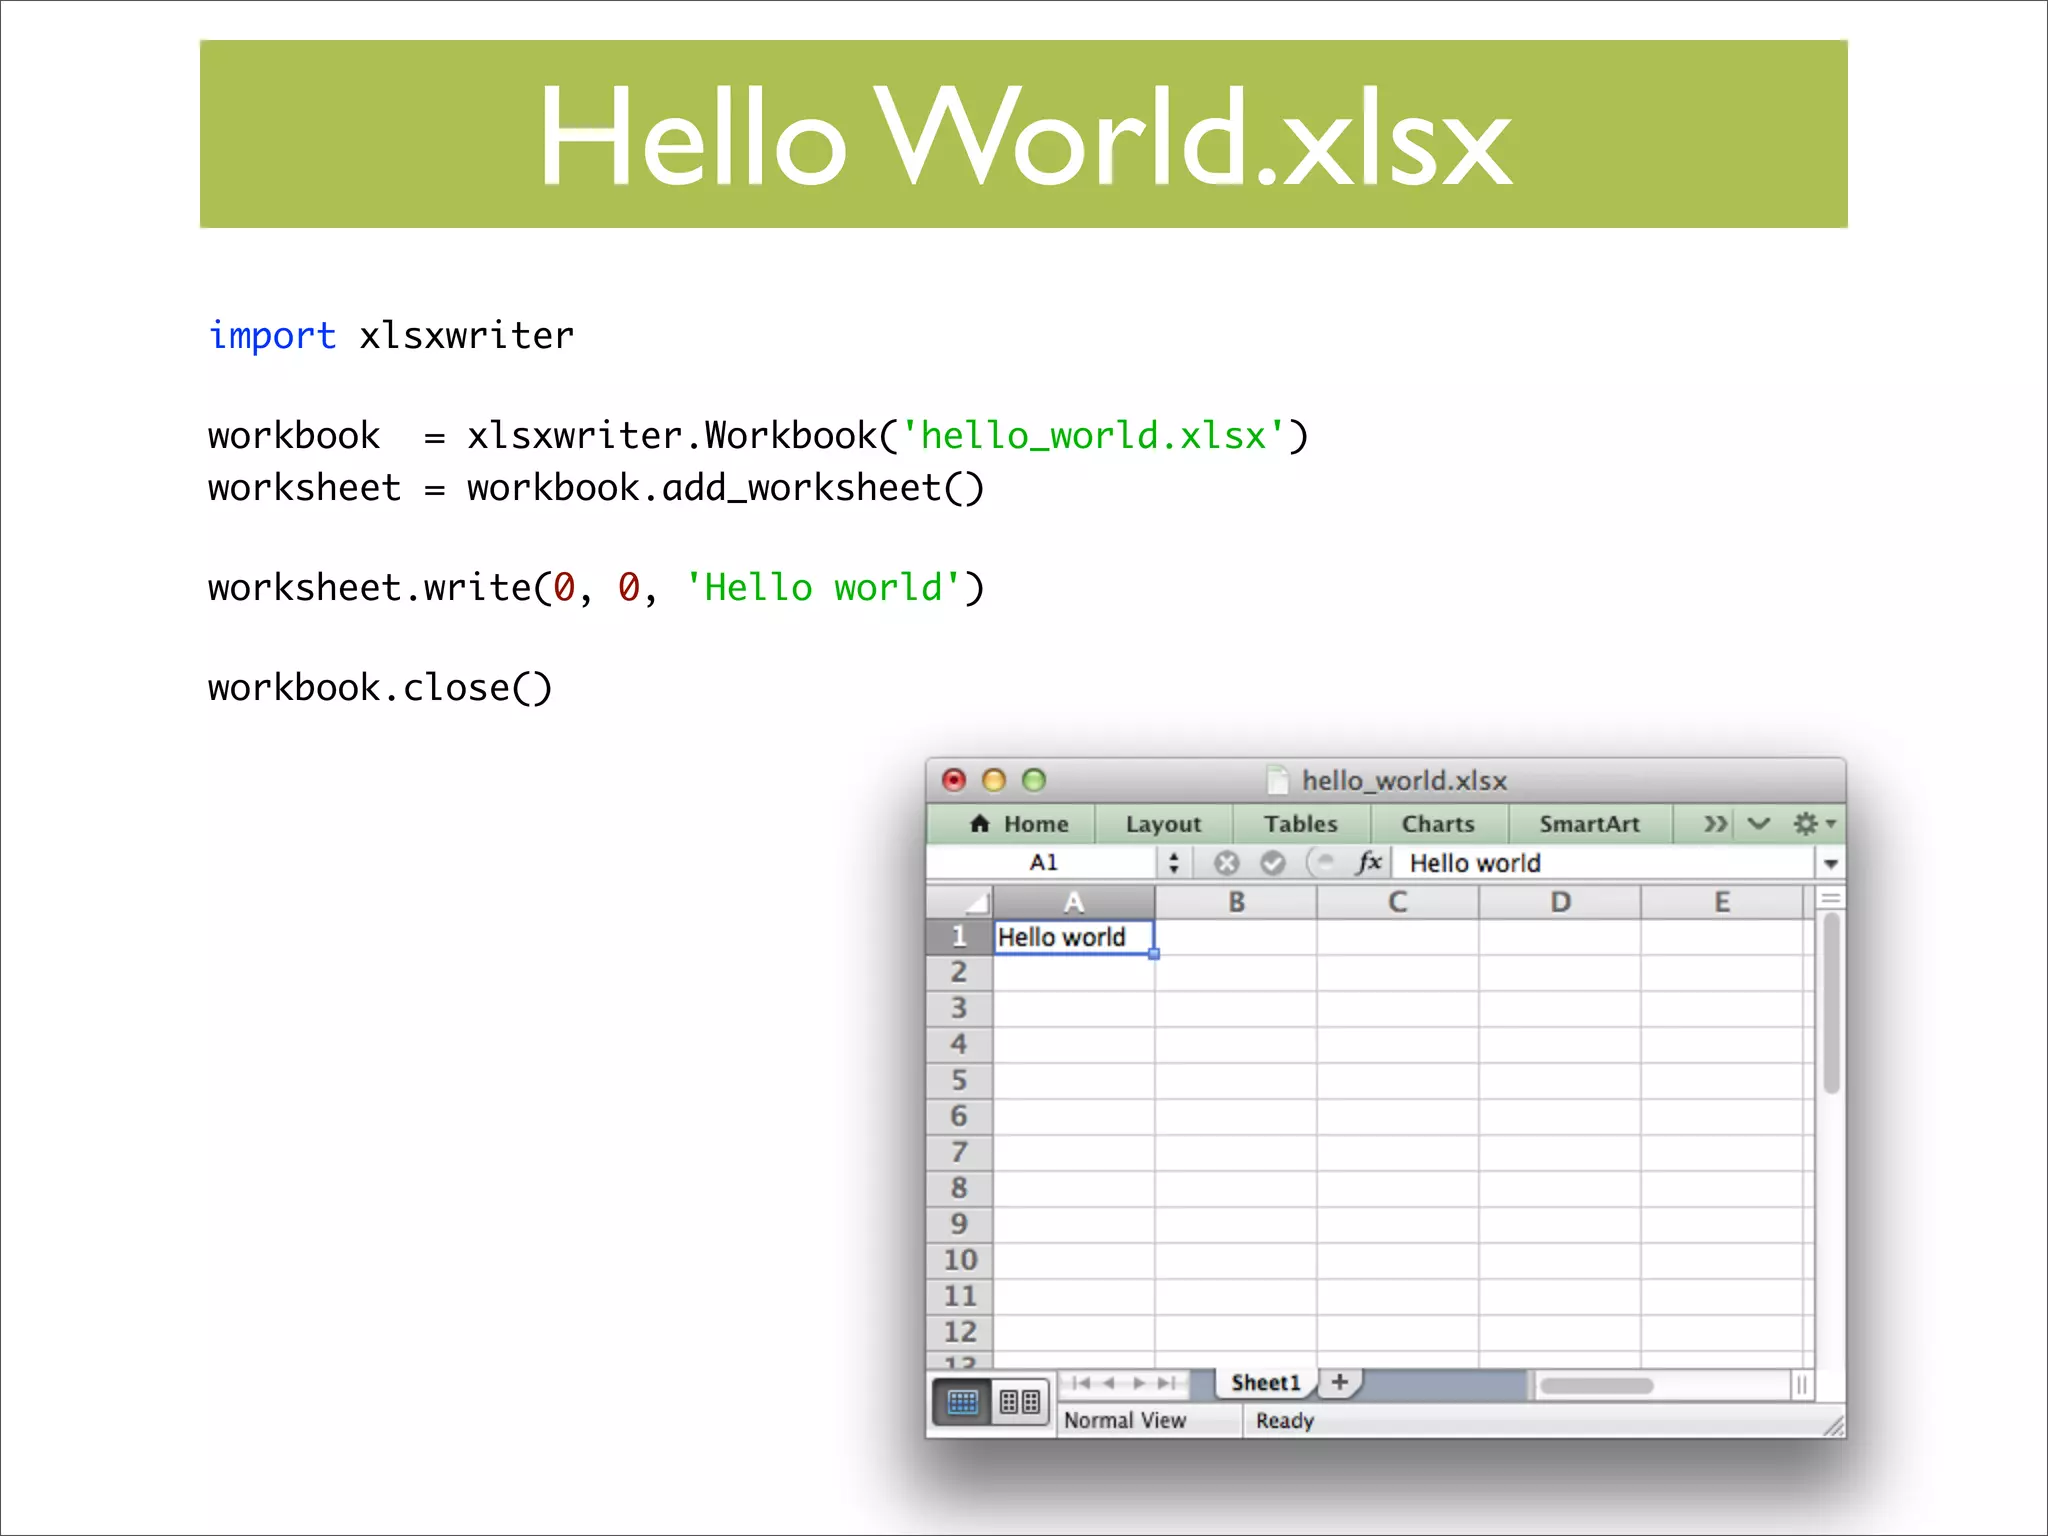This screenshot has width=2048, height=1536.
Task: Select column A header
Action: 1074,902
